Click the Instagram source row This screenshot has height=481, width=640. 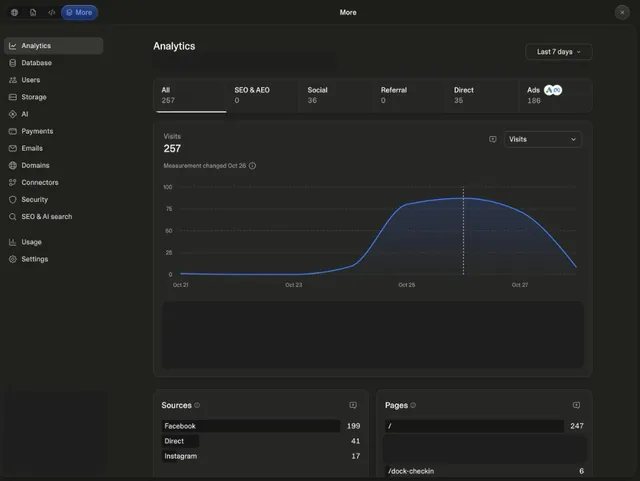pos(261,456)
